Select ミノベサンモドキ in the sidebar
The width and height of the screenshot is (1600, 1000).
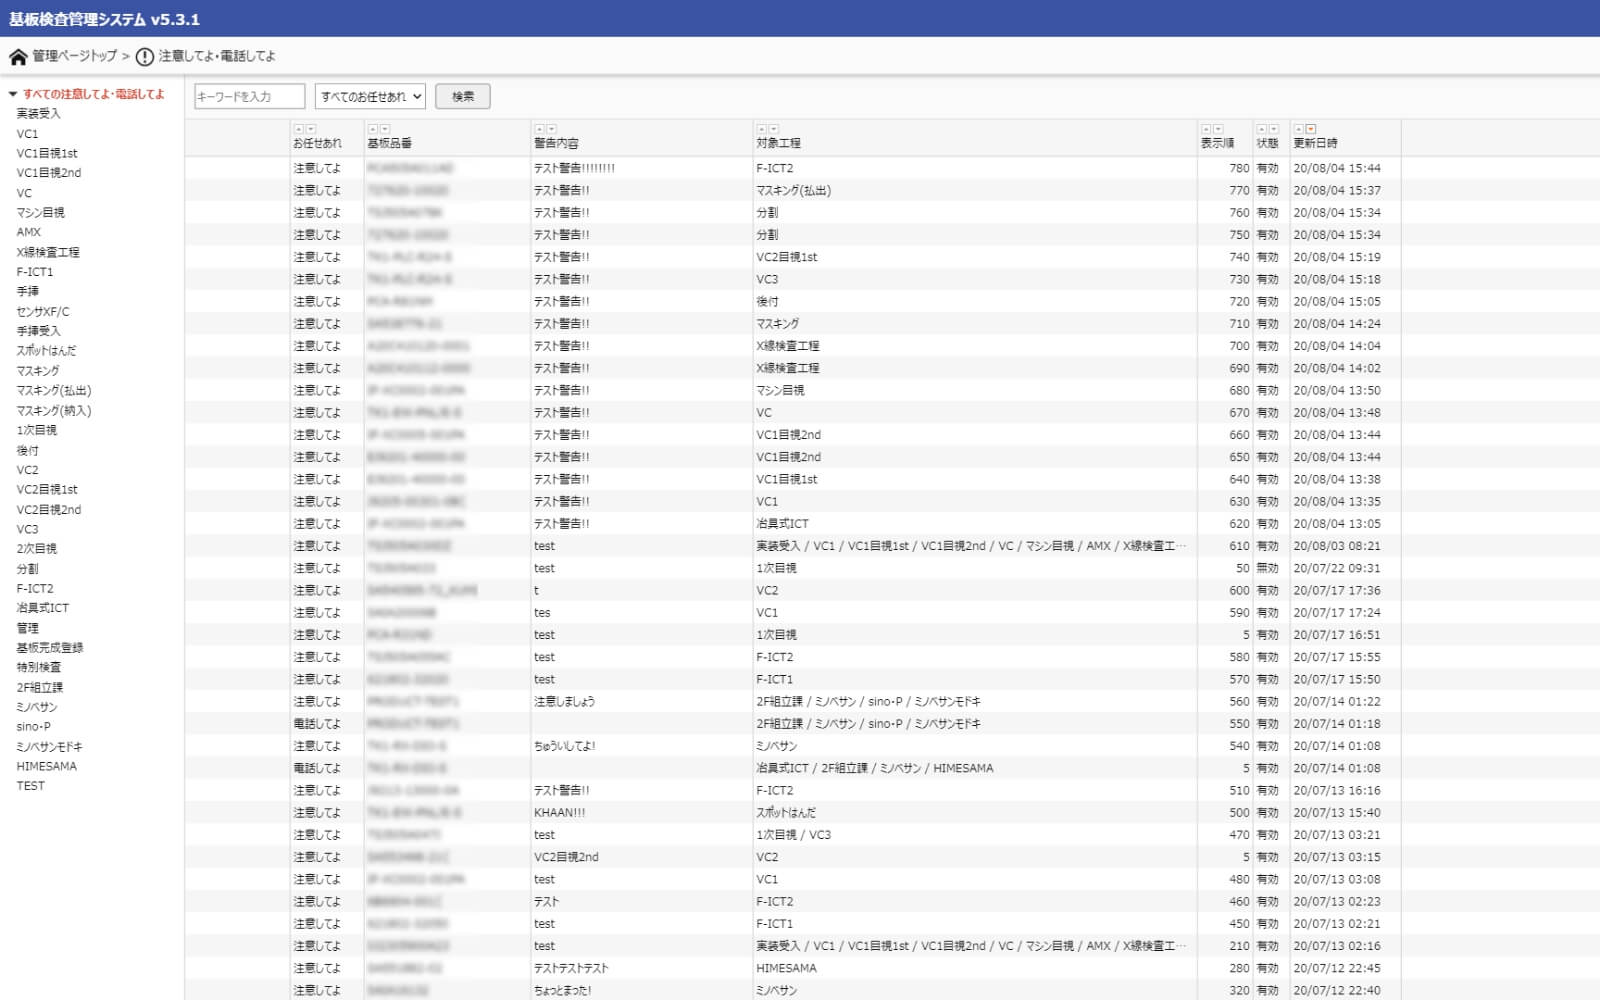pos(50,747)
